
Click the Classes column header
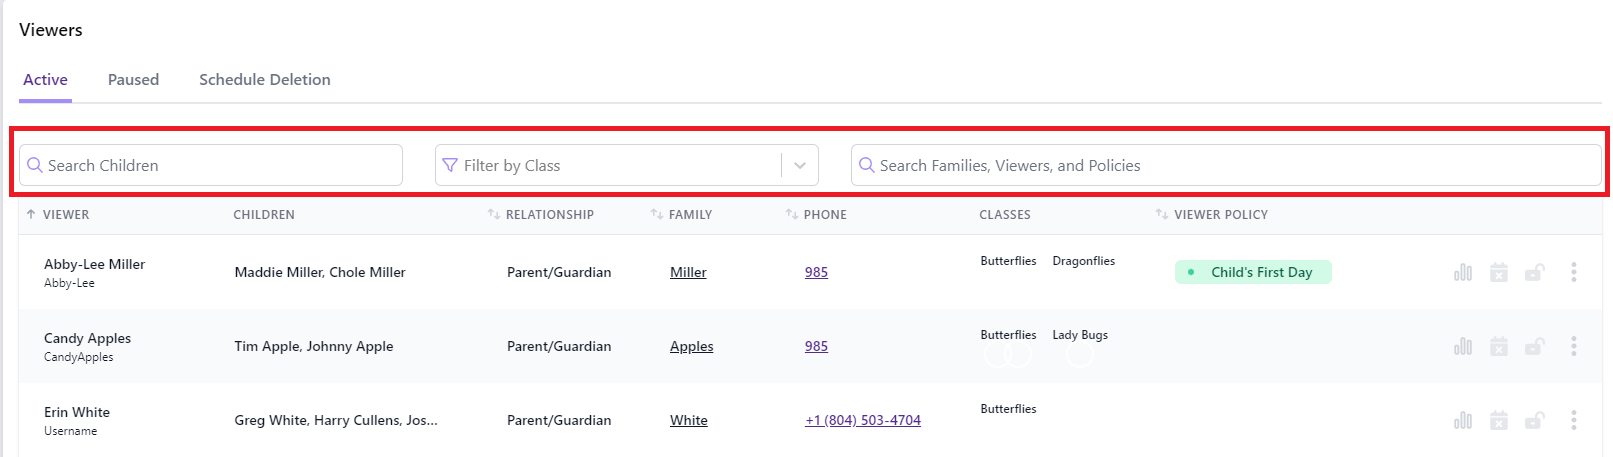click(x=1005, y=215)
